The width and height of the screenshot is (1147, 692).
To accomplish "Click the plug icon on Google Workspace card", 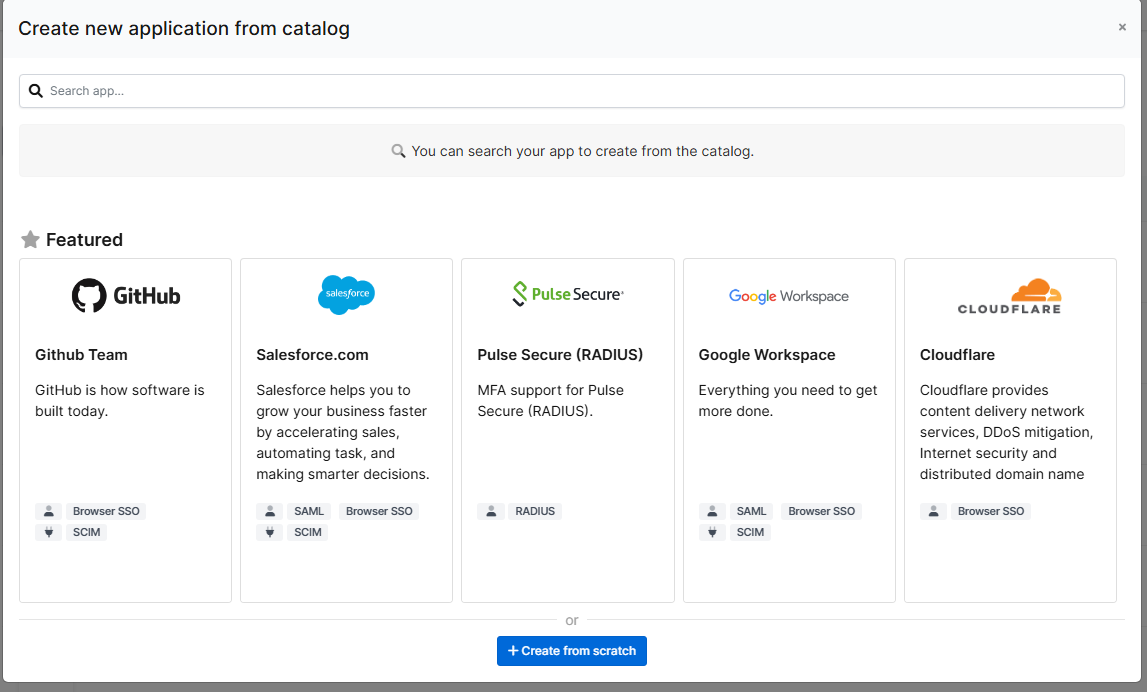I will click(712, 533).
